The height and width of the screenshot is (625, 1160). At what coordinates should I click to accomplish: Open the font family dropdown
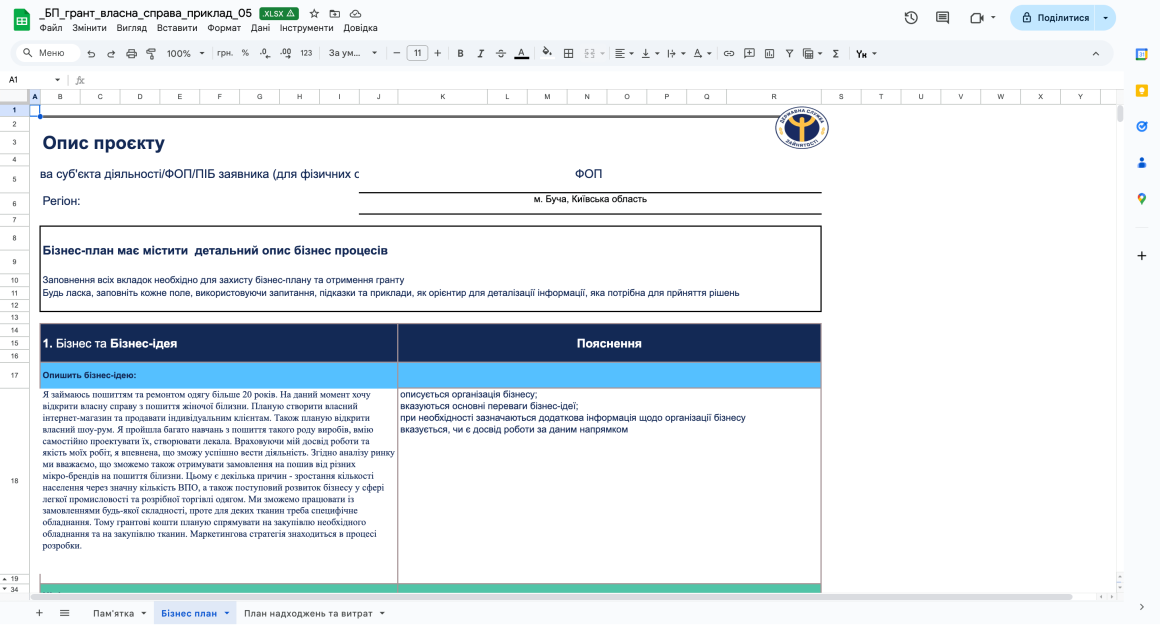pos(353,53)
